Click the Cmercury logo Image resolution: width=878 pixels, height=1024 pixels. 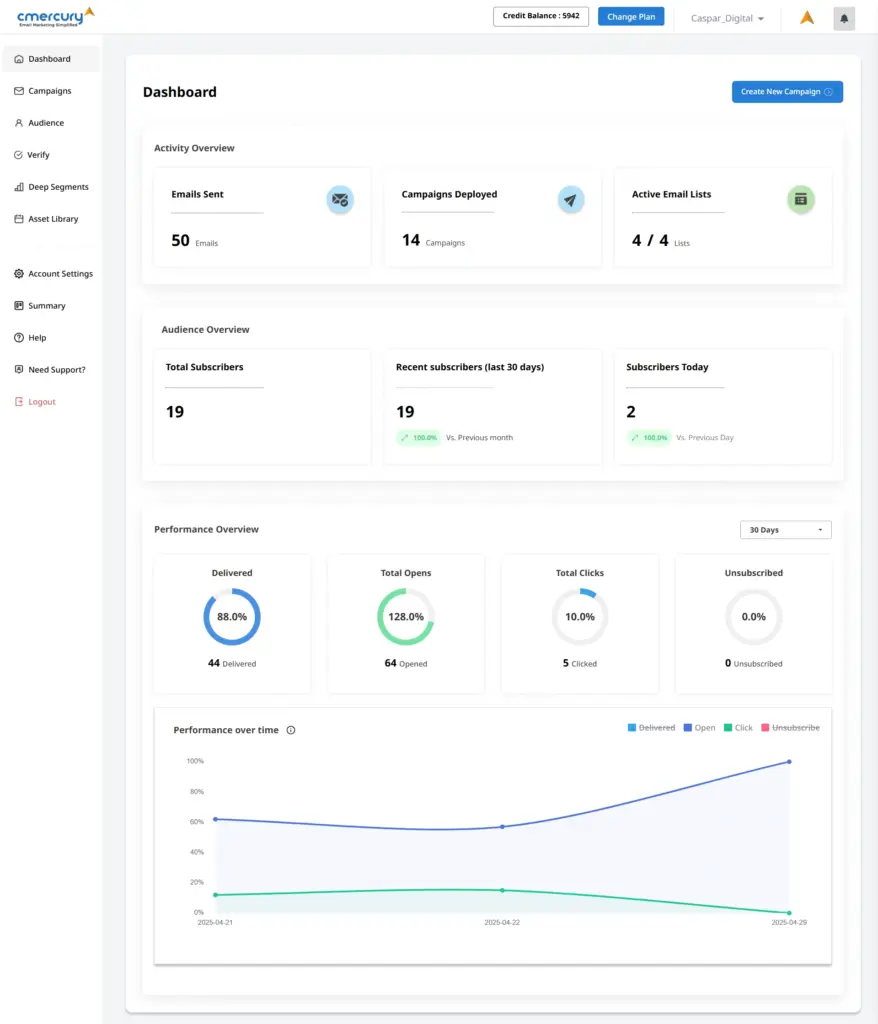(x=56, y=16)
